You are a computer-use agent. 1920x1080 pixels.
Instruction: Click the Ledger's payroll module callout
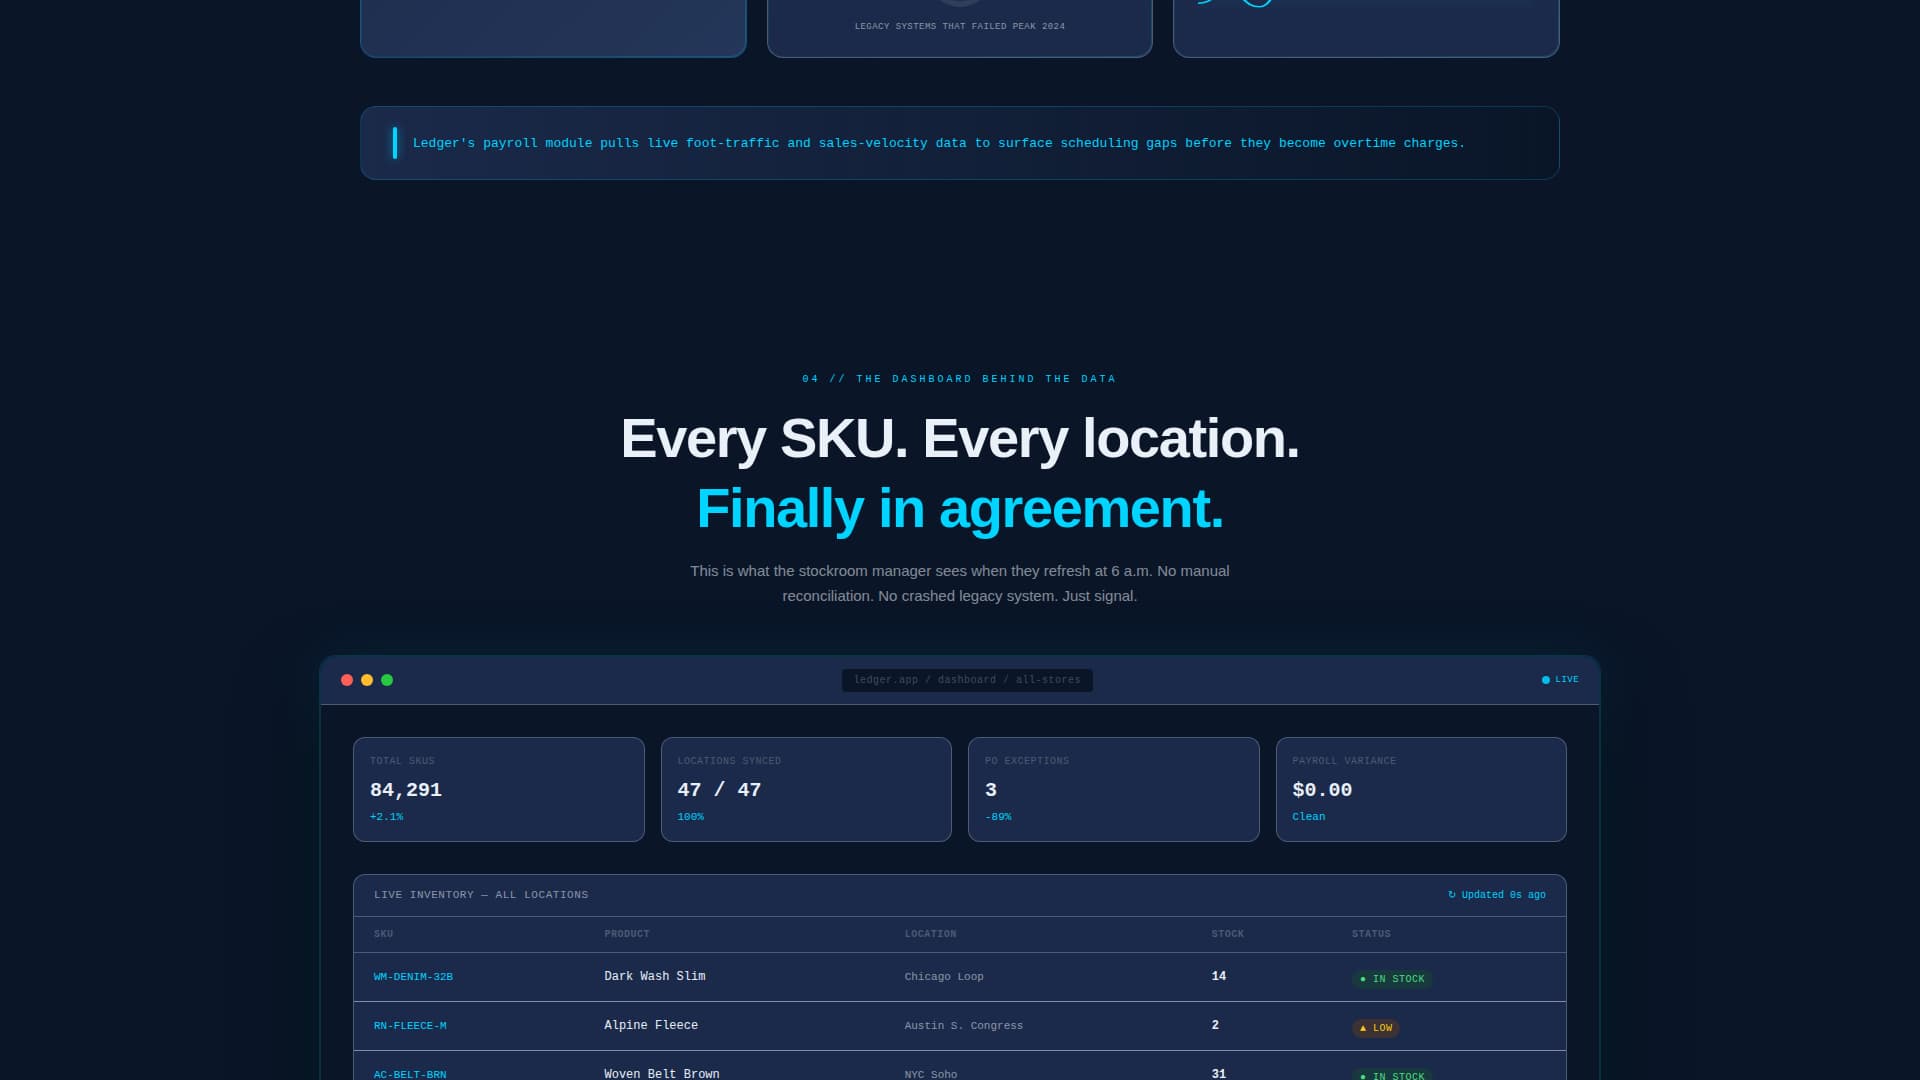[x=960, y=143]
